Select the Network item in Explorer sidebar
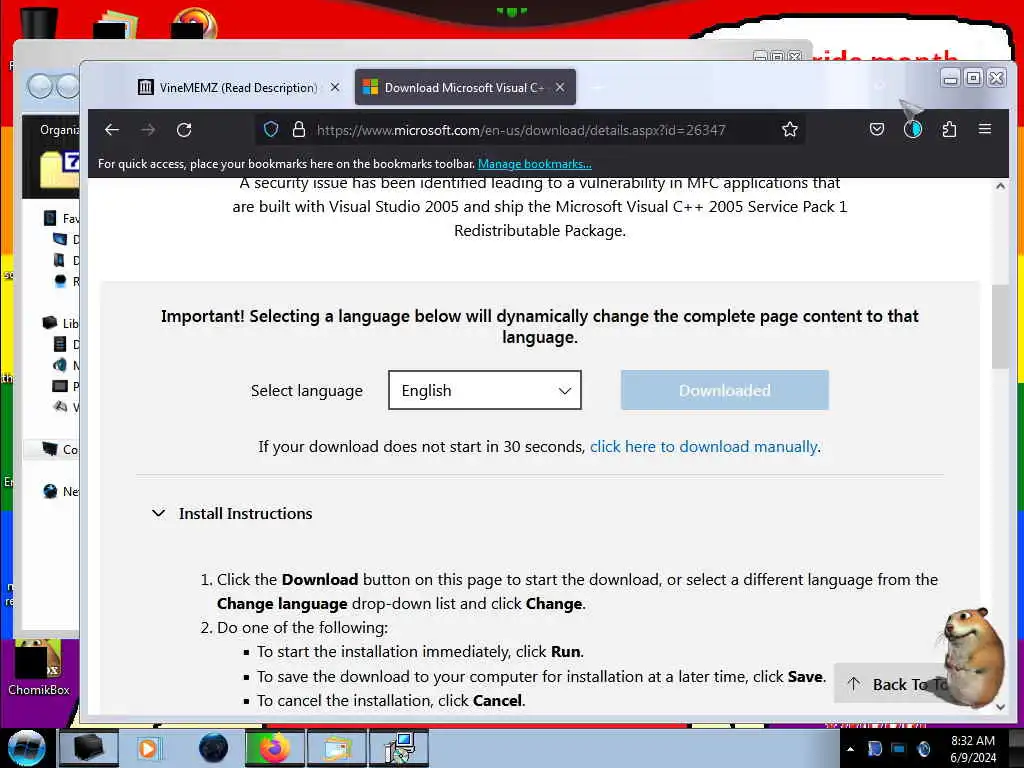 click(63, 491)
